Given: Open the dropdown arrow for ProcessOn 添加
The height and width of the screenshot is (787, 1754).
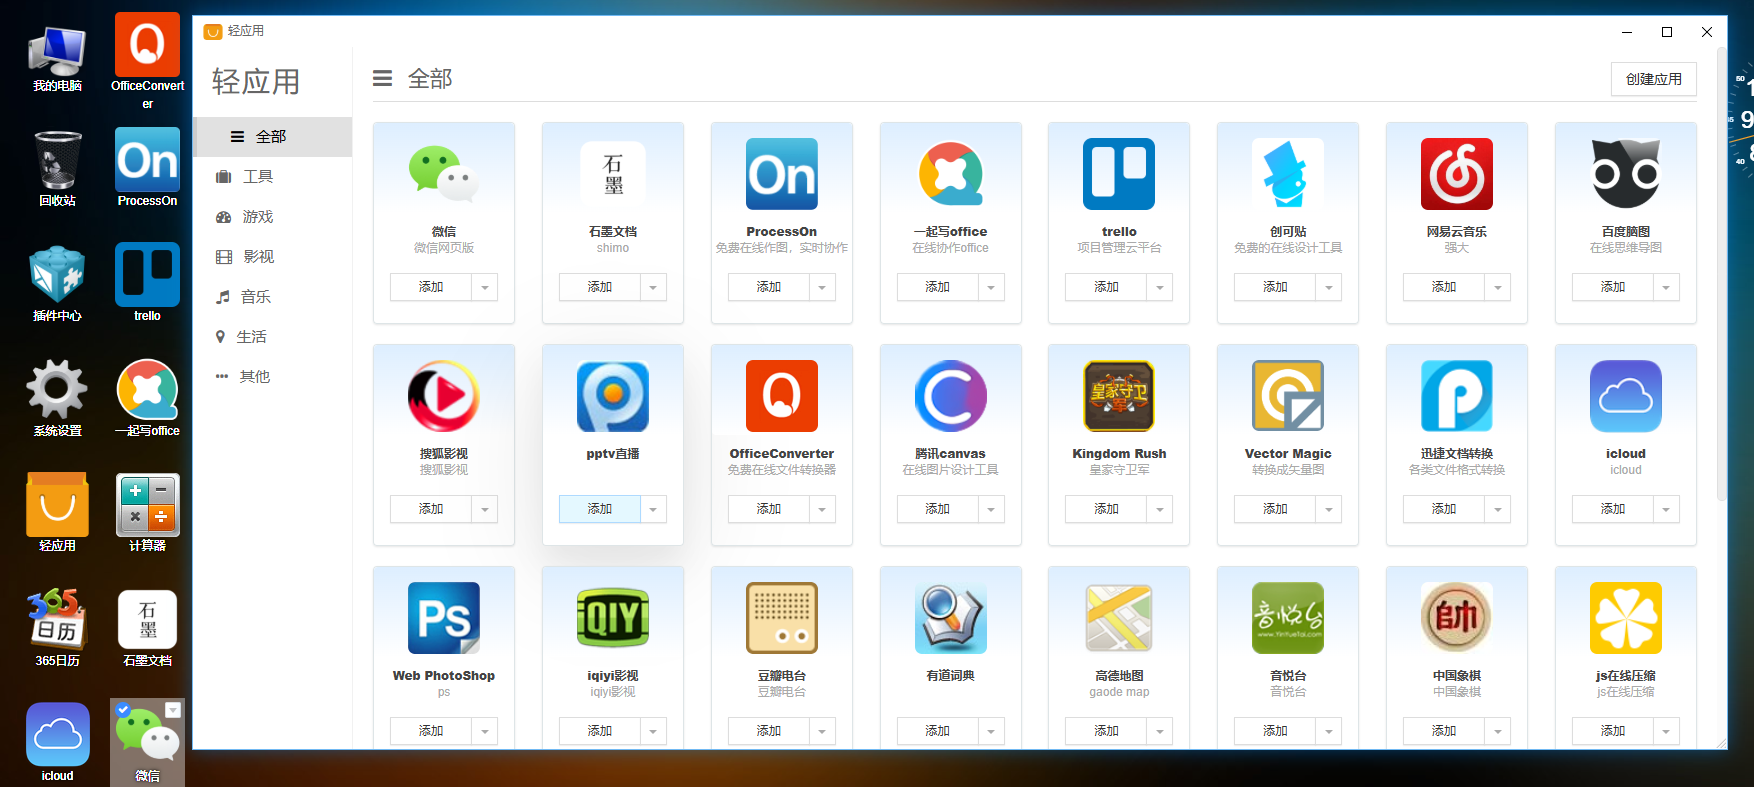Looking at the screenshot, I should pyautogui.click(x=823, y=287).
